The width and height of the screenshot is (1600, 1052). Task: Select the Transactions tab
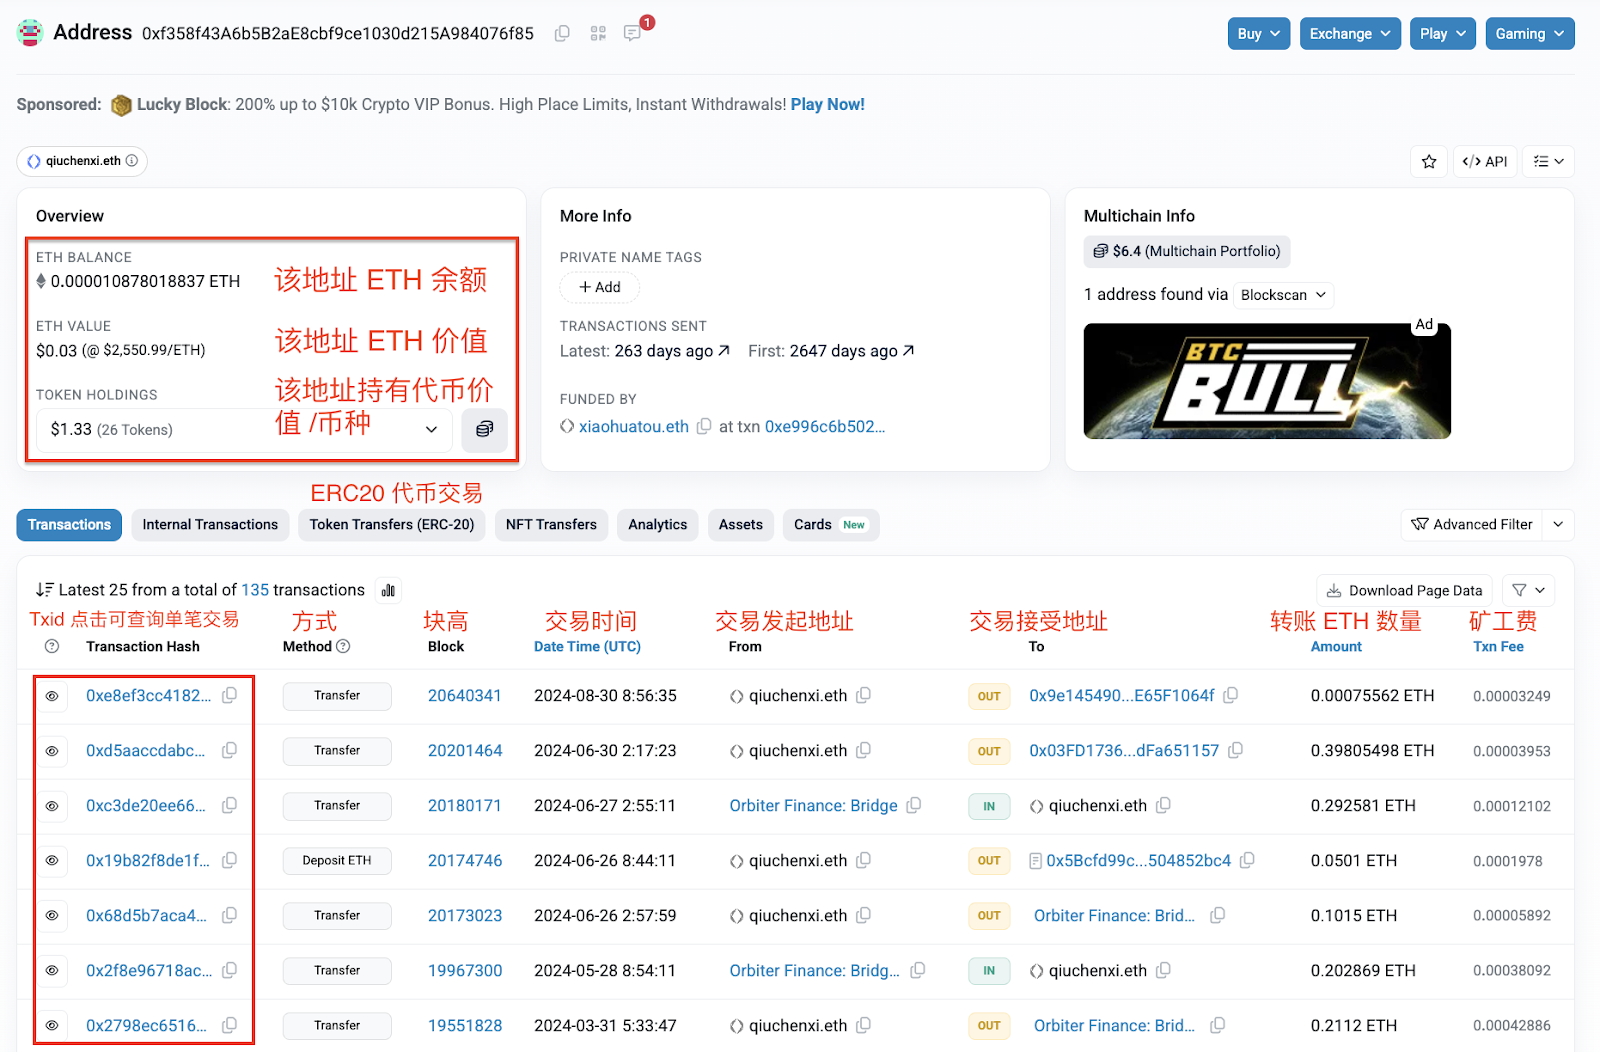pos(69,525)
